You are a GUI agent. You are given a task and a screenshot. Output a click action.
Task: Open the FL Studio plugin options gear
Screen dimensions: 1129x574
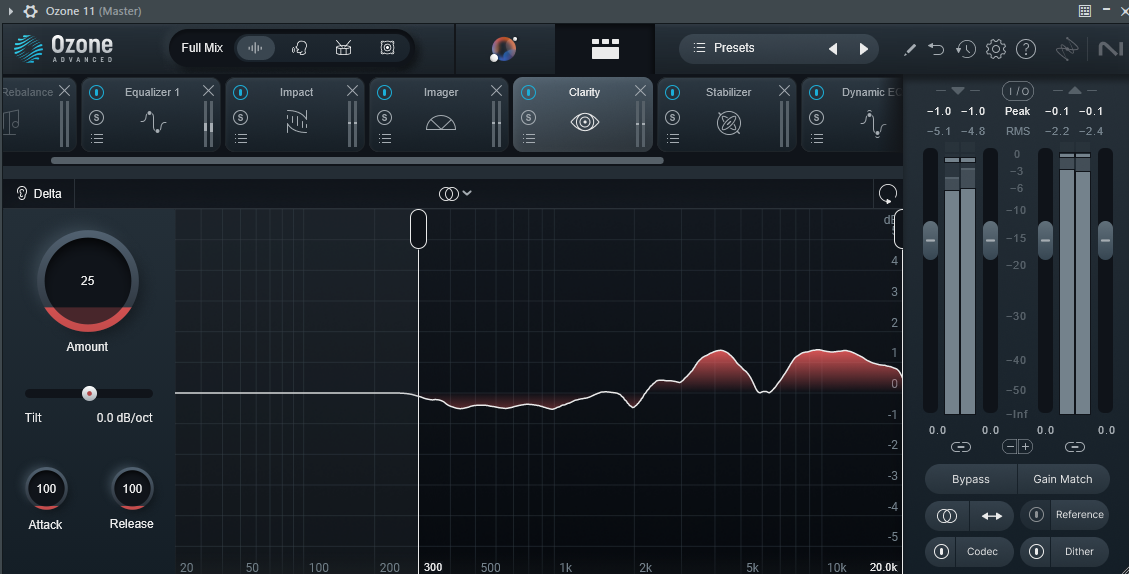click(x=30, y=11)
